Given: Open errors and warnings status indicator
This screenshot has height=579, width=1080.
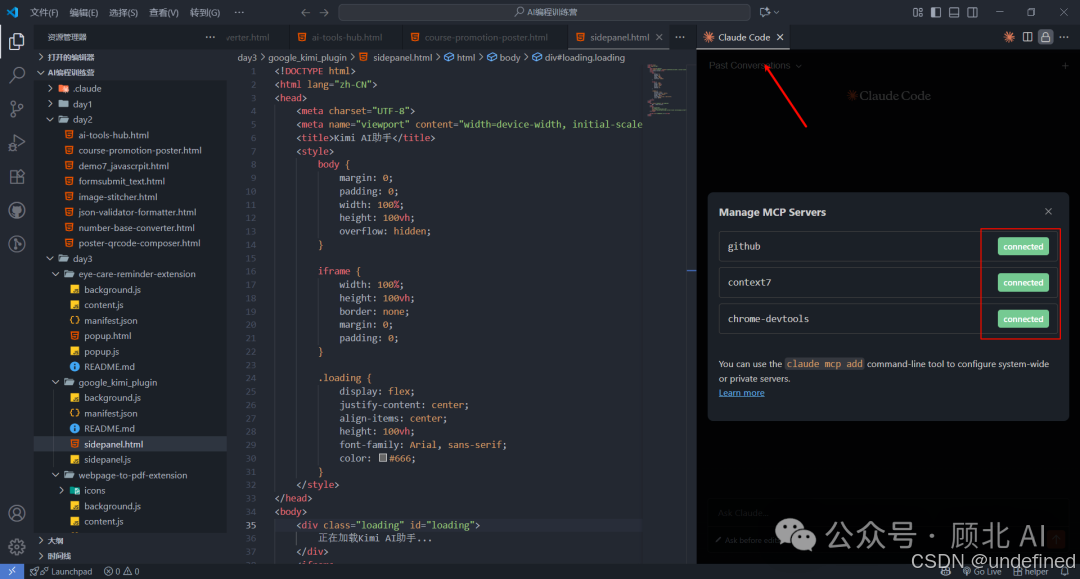Looking at the screenshot, I should point(122,571).
